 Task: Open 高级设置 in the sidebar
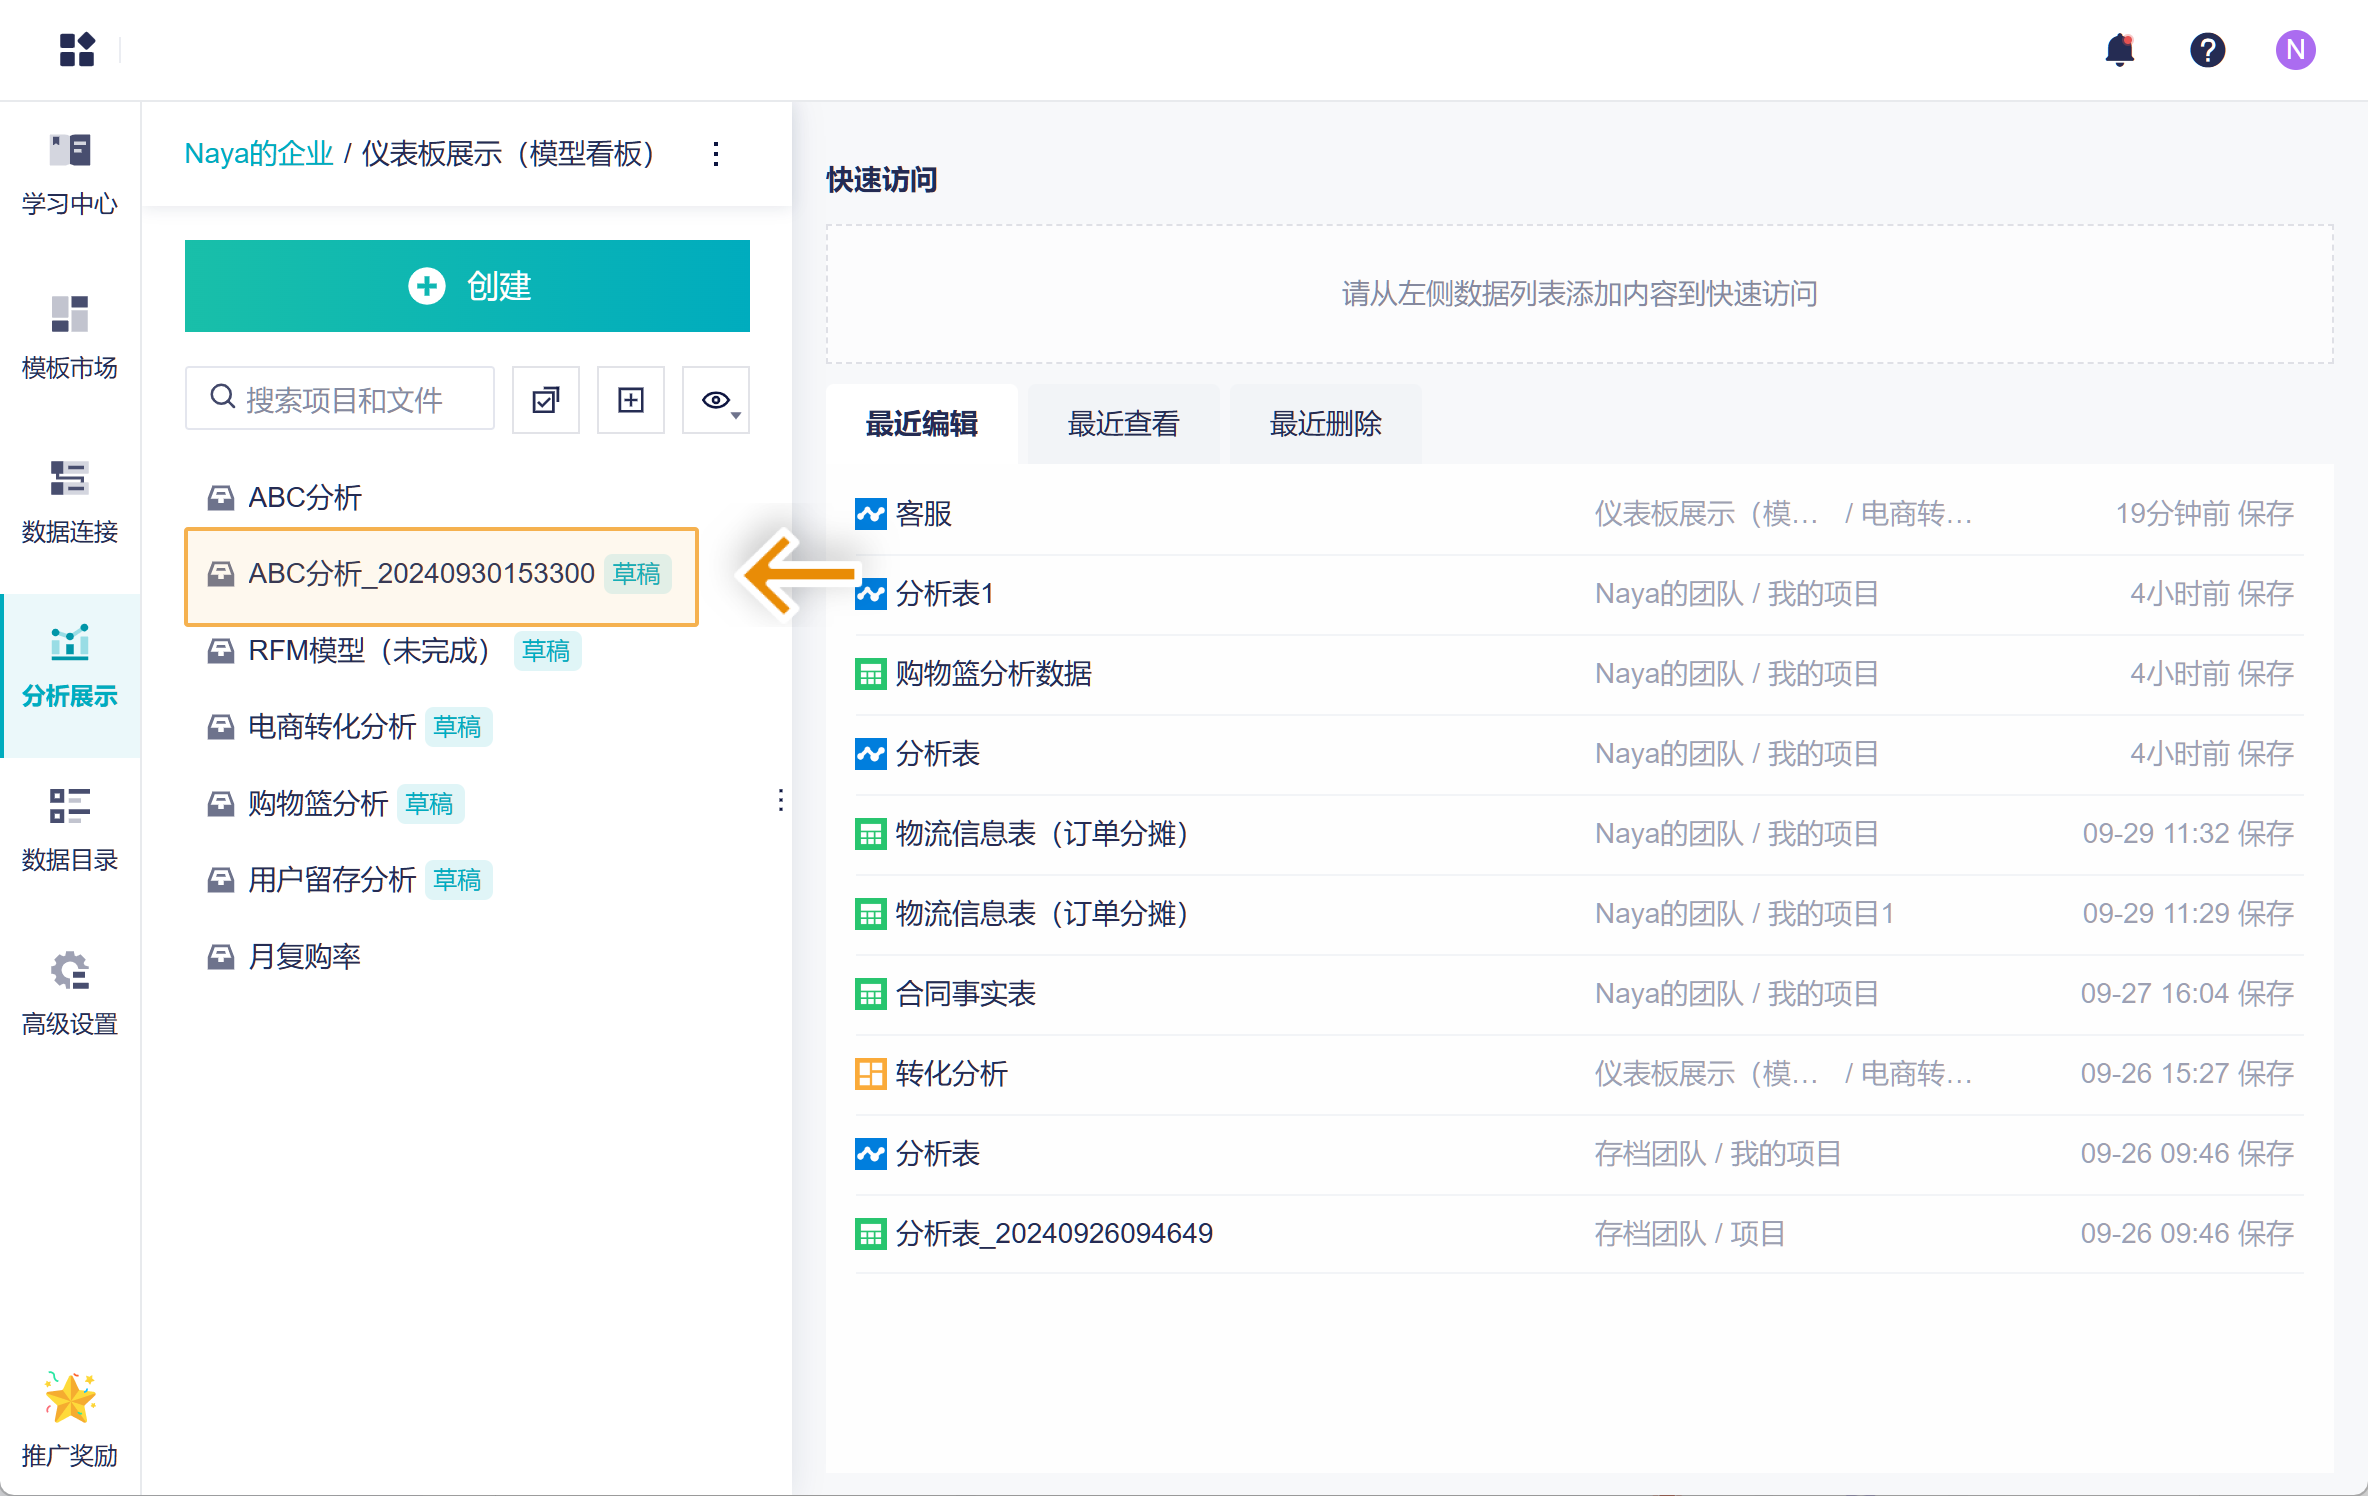pyautogui.click(x=70, y=995)
